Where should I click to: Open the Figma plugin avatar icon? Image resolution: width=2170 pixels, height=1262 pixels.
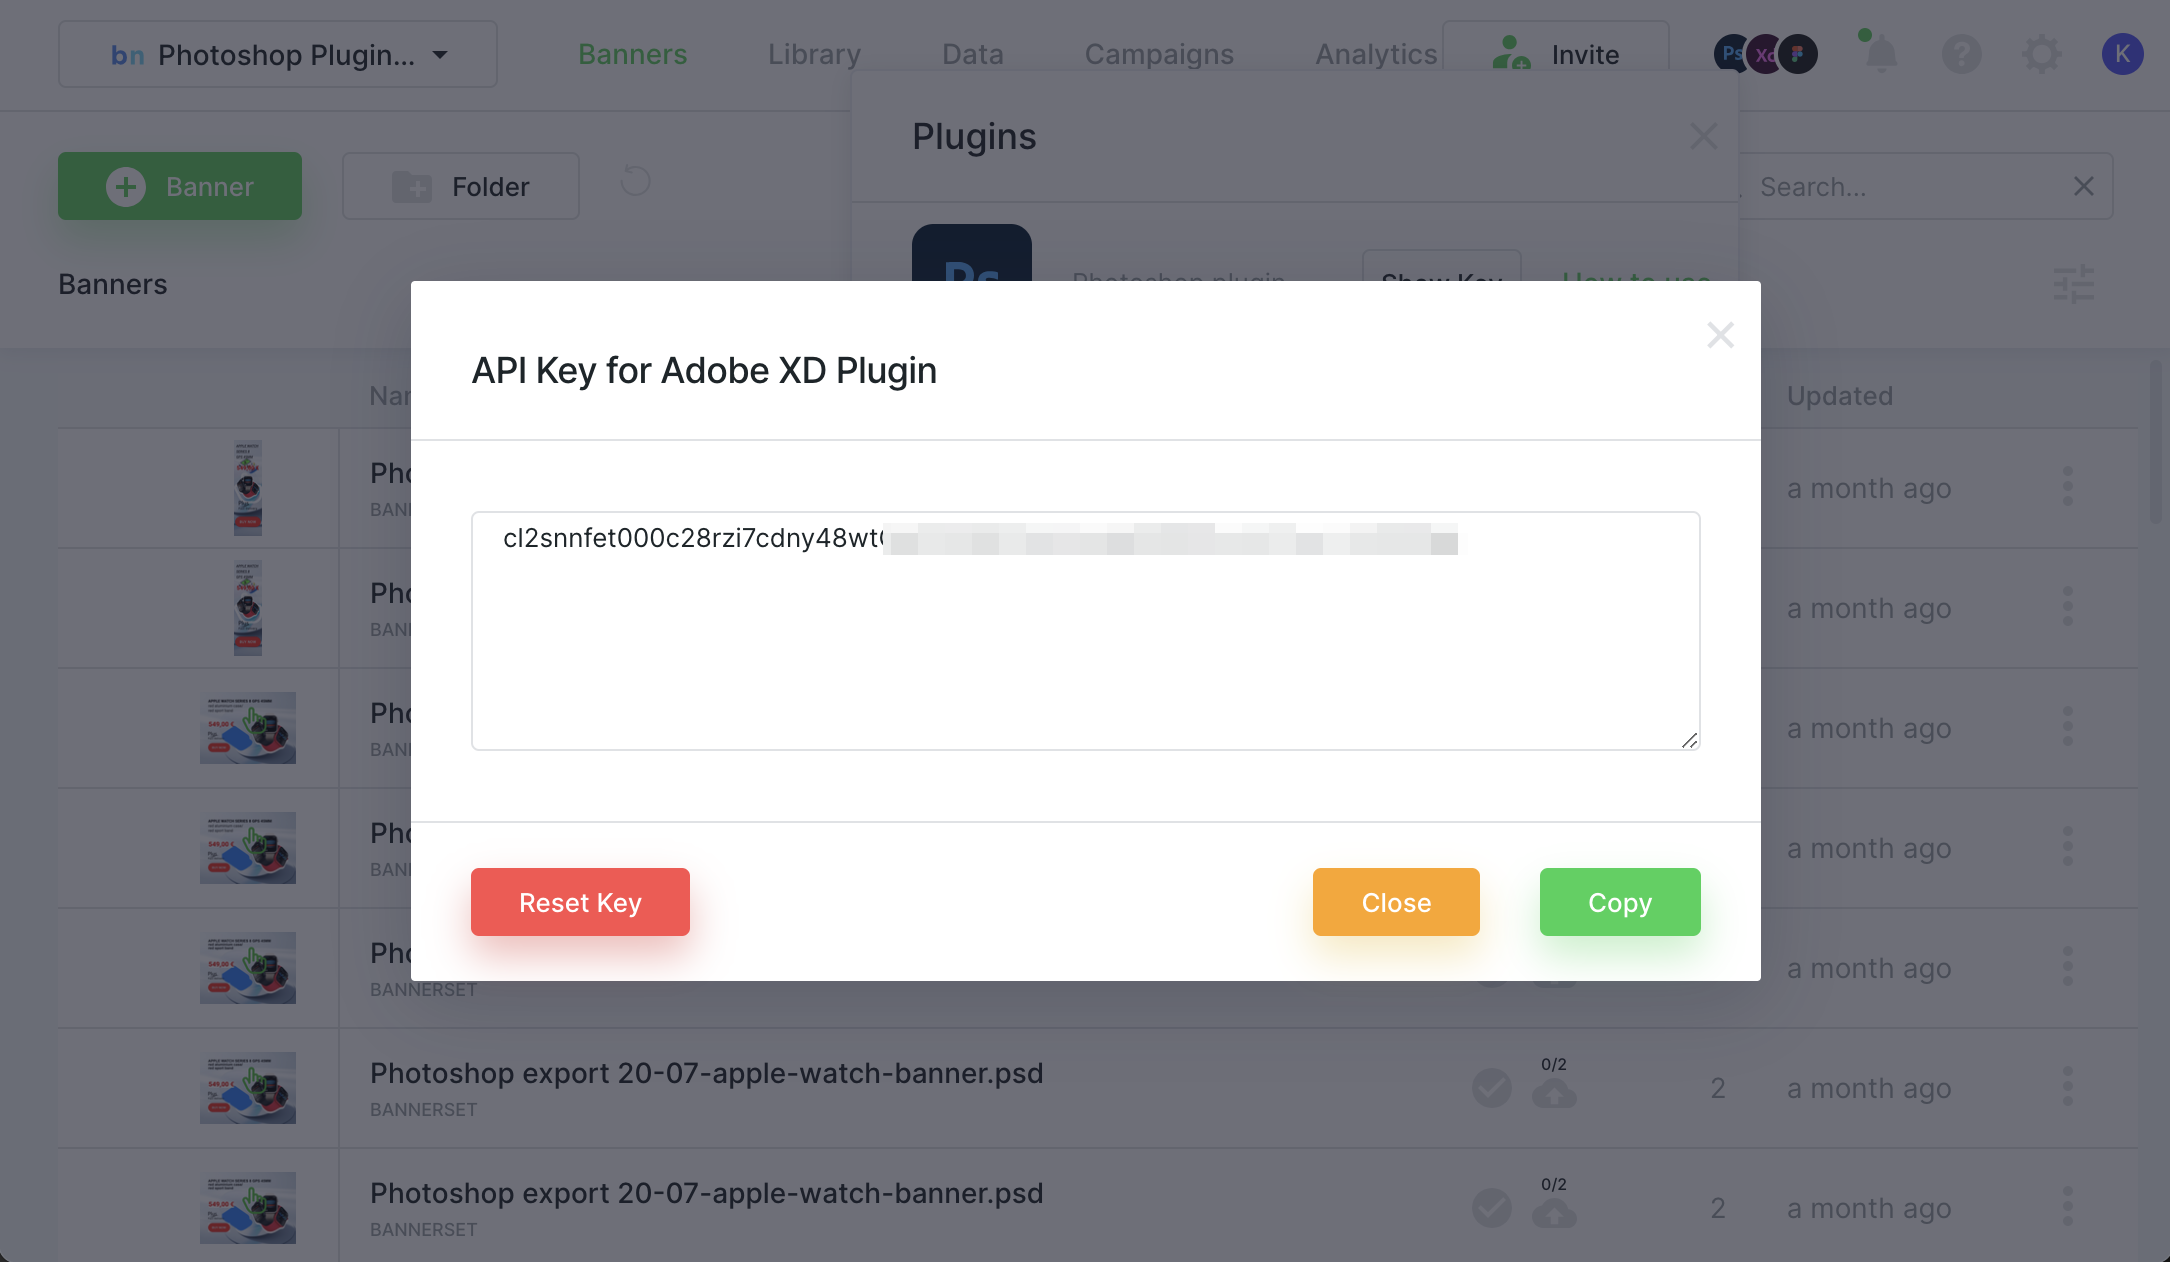pyautogui.click(x=1798, y=54)
